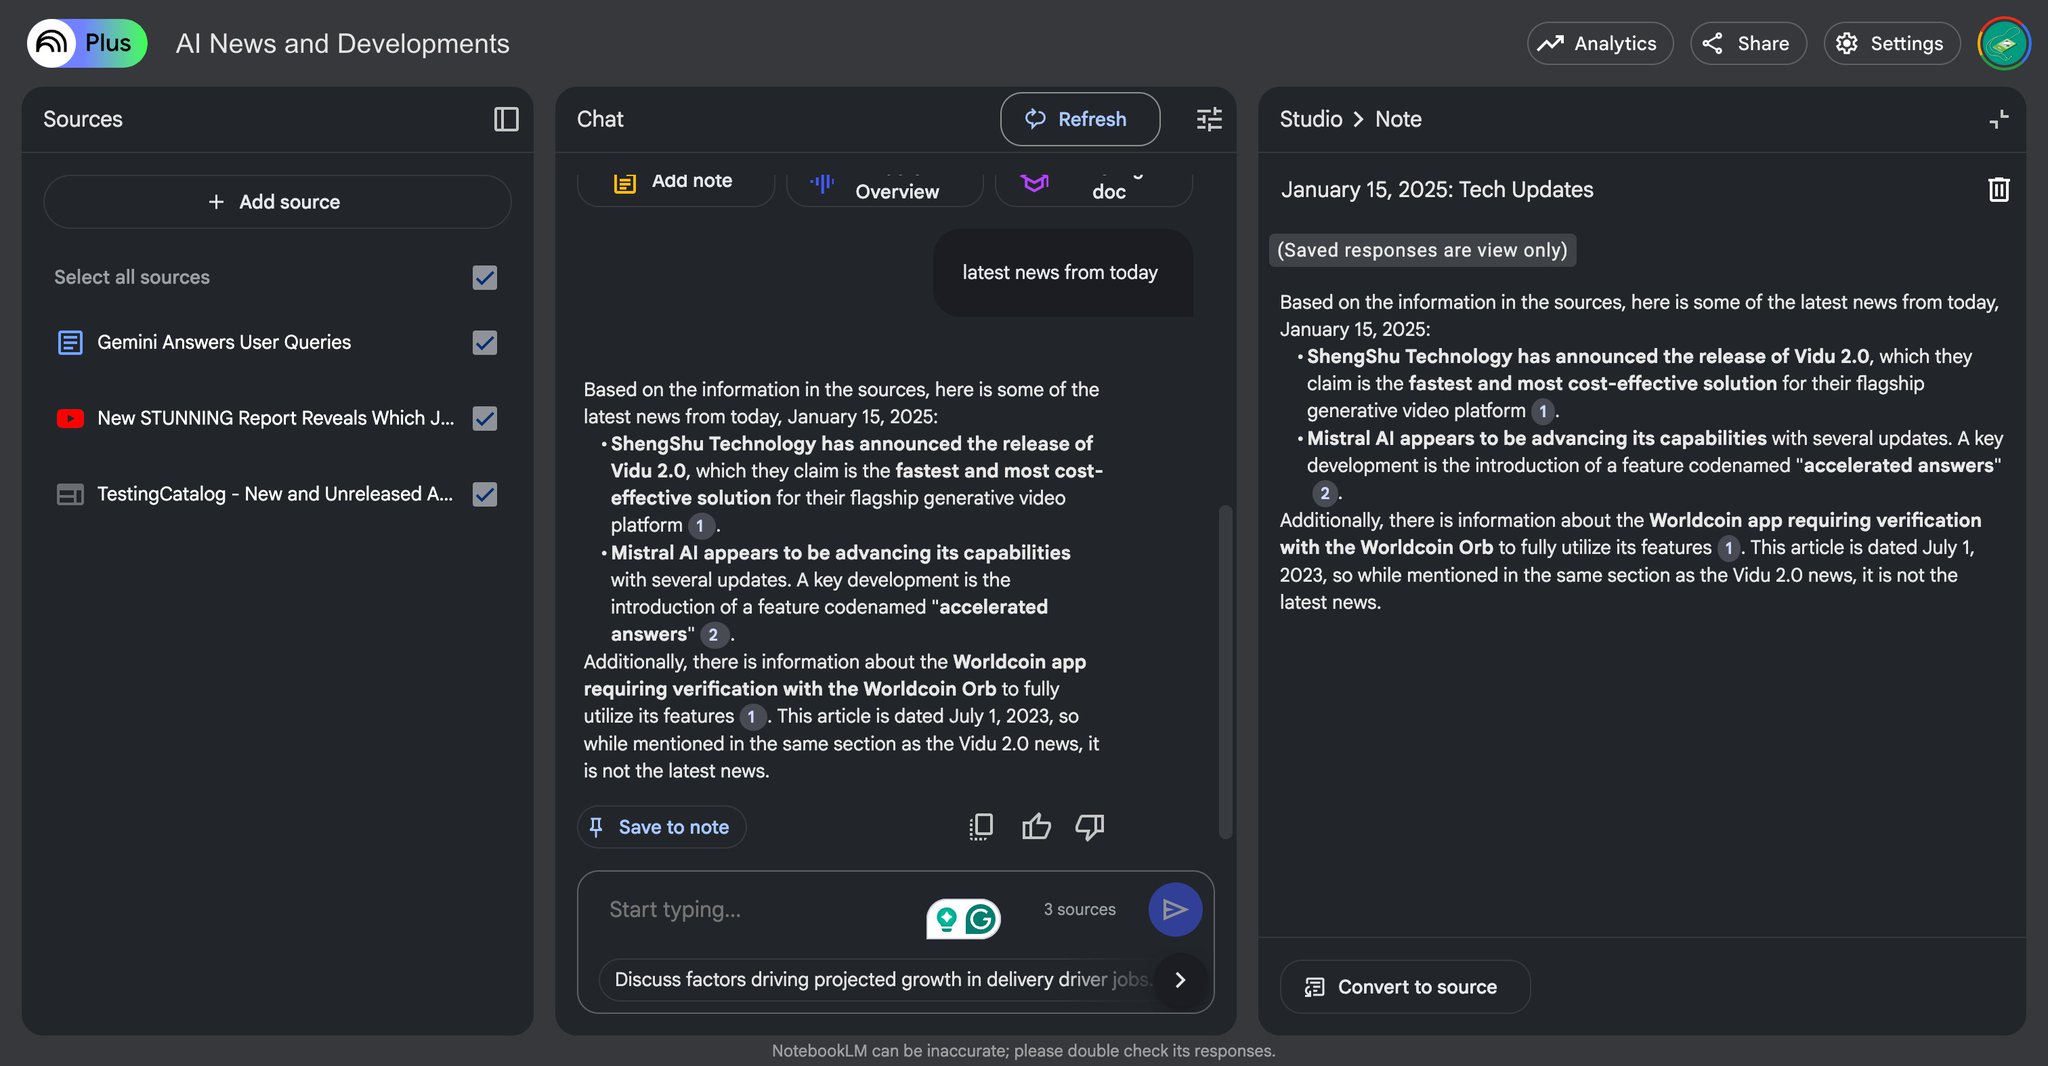The width and height of the screenshot is (2048, 1066).
Task: Open Analytics panel
Action: coord(1599,43)
